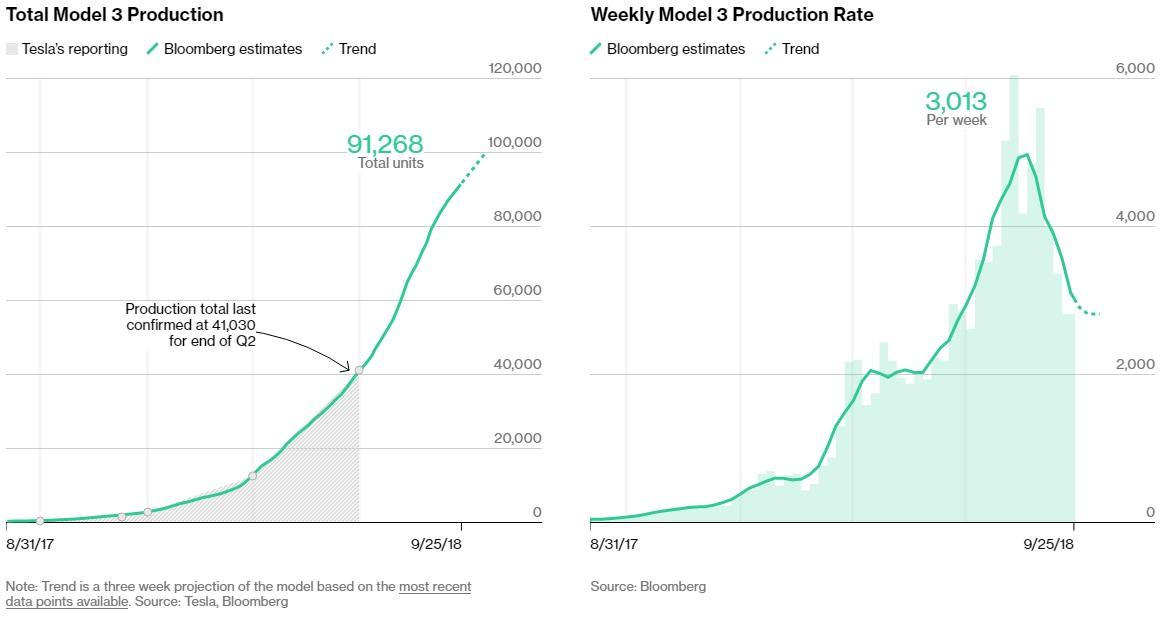Click Bloomberg estimates line icon in Weekly Rate legend

point(596,49)
